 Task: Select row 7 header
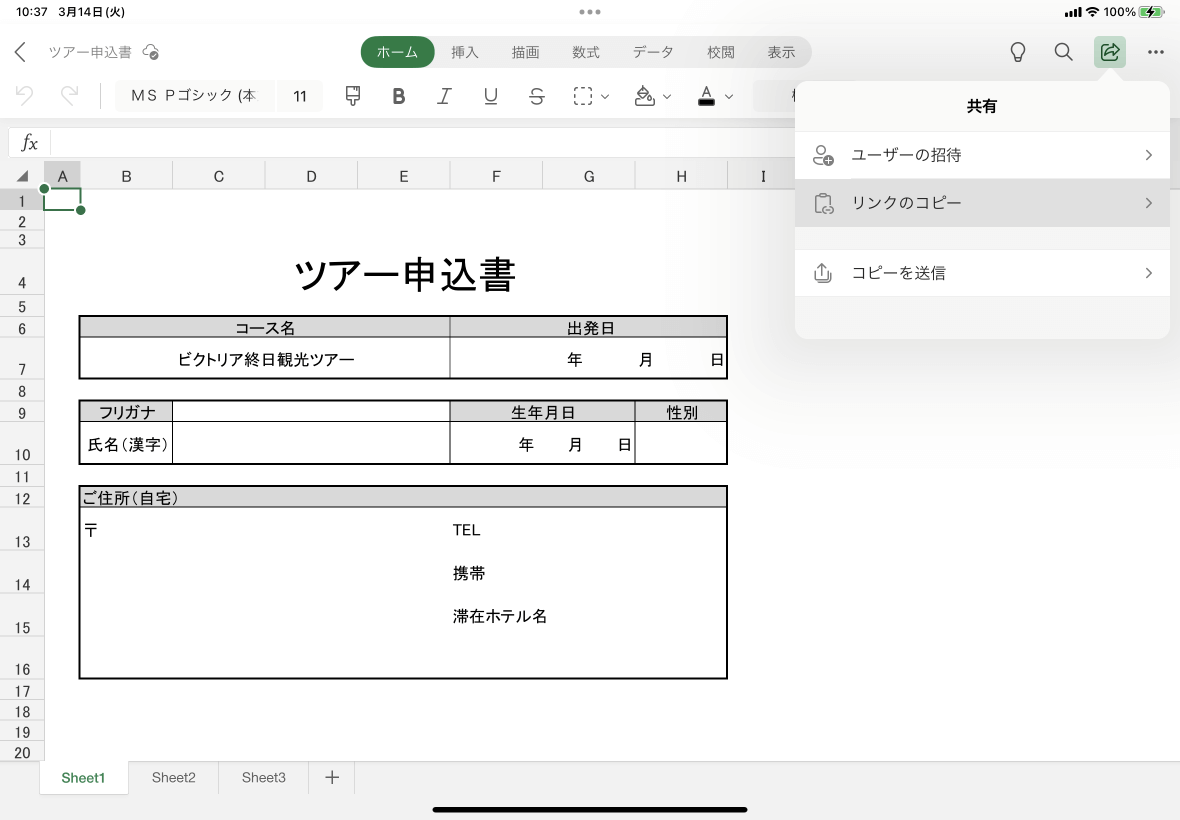click(22, 359)
